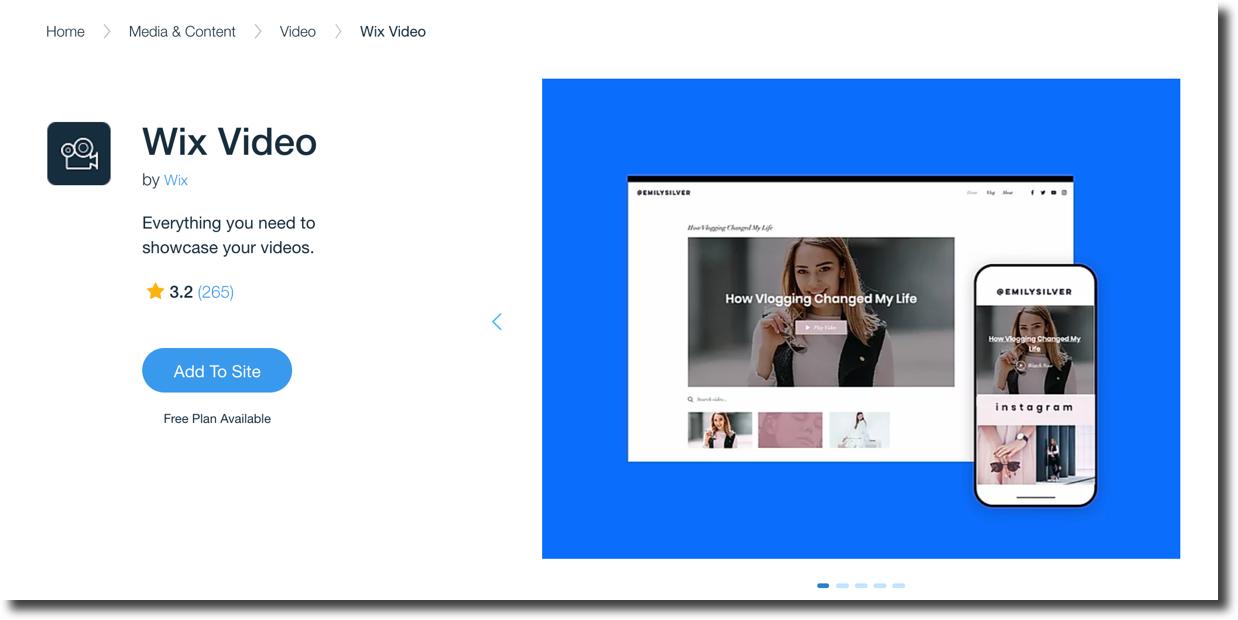
Task: Jump to the second carousel slide dot
Action: click(842, 585)
